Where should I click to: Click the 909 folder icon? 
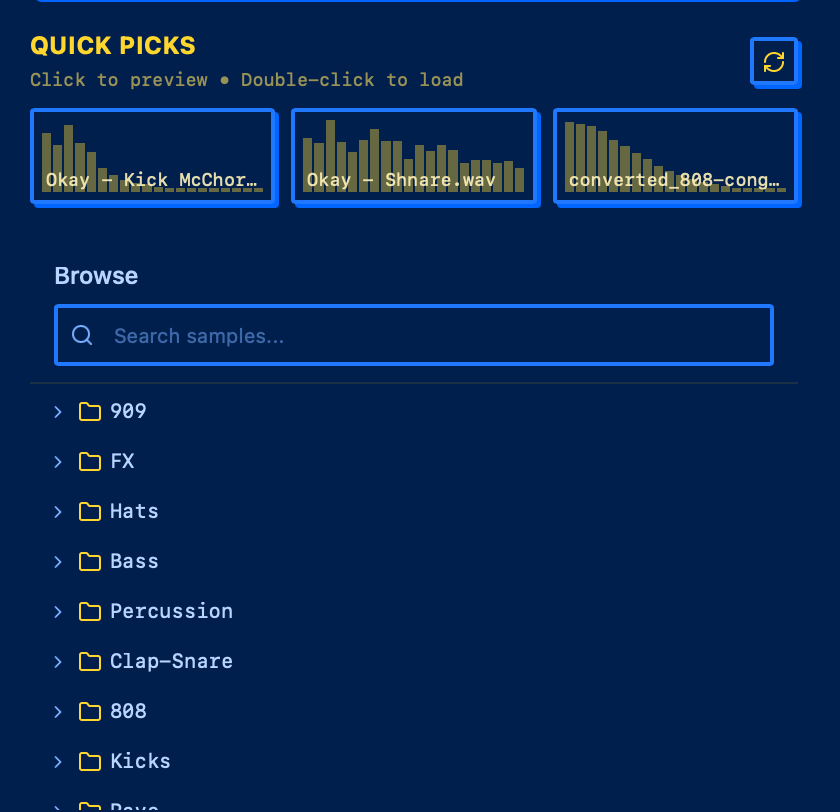tap(90, 412)
